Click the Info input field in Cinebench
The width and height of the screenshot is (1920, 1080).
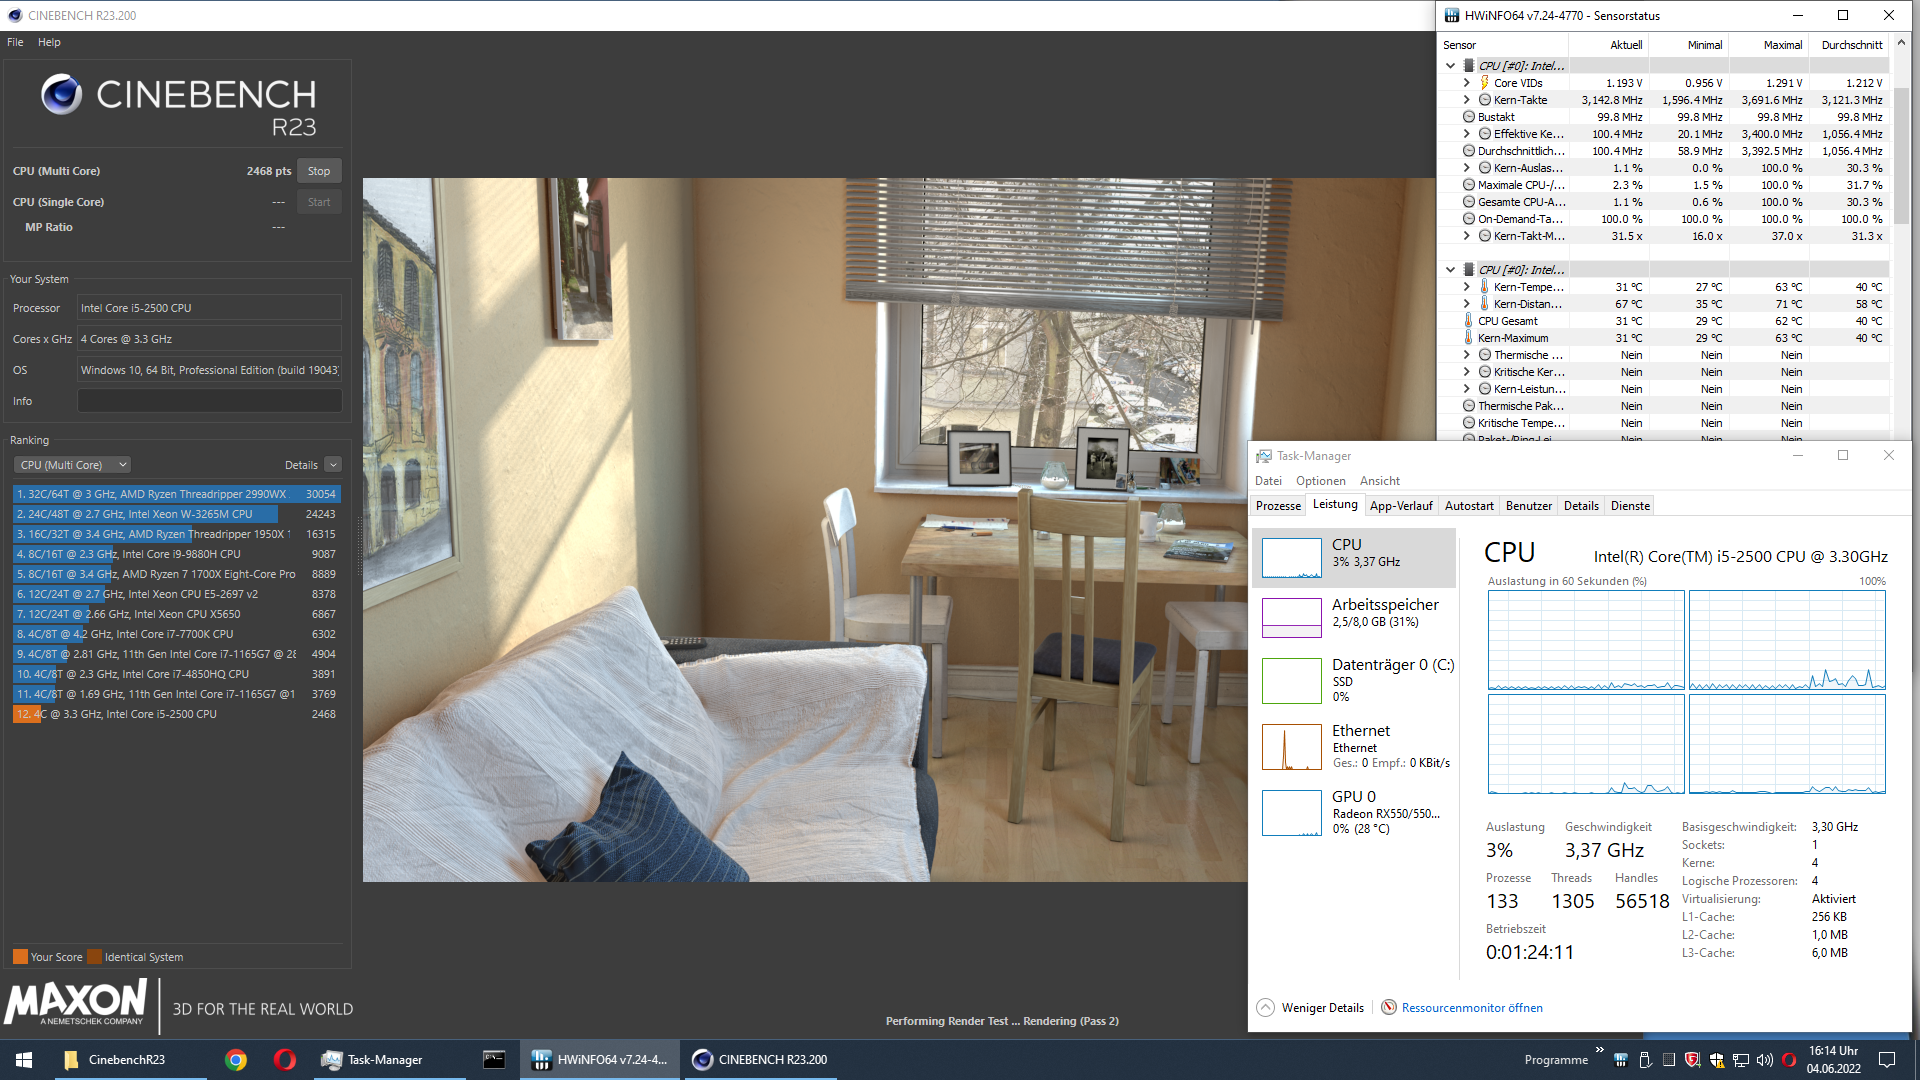point(210,401)
